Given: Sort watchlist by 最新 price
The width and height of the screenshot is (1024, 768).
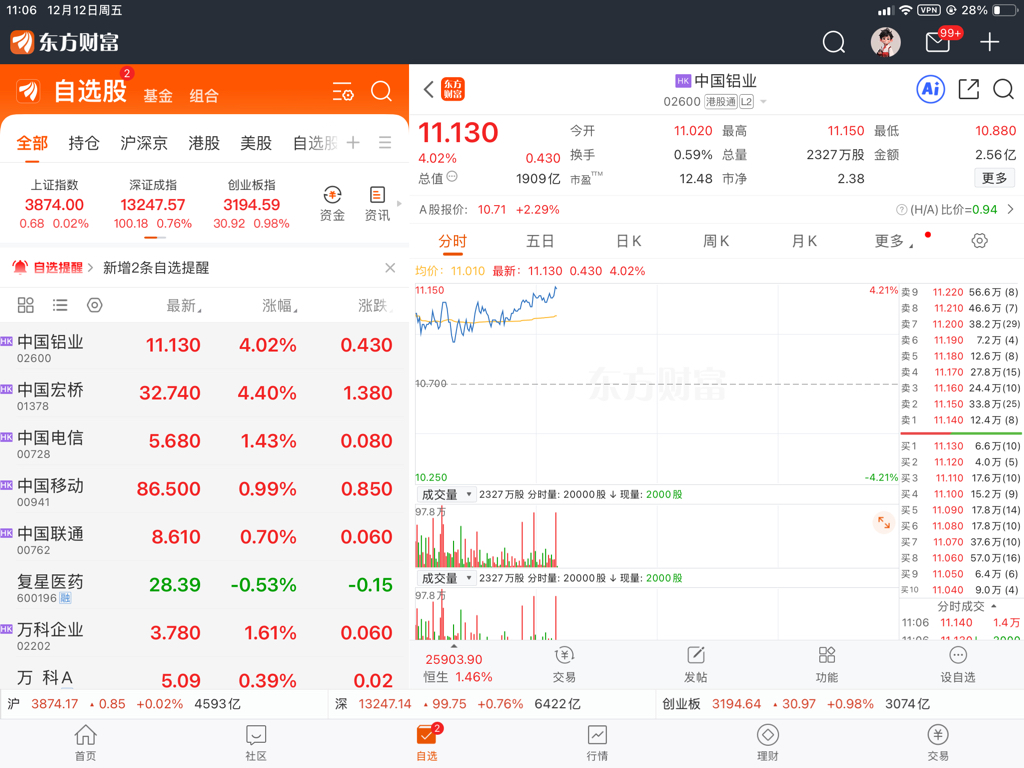Looking at the screenshot, I should [184, 305].
